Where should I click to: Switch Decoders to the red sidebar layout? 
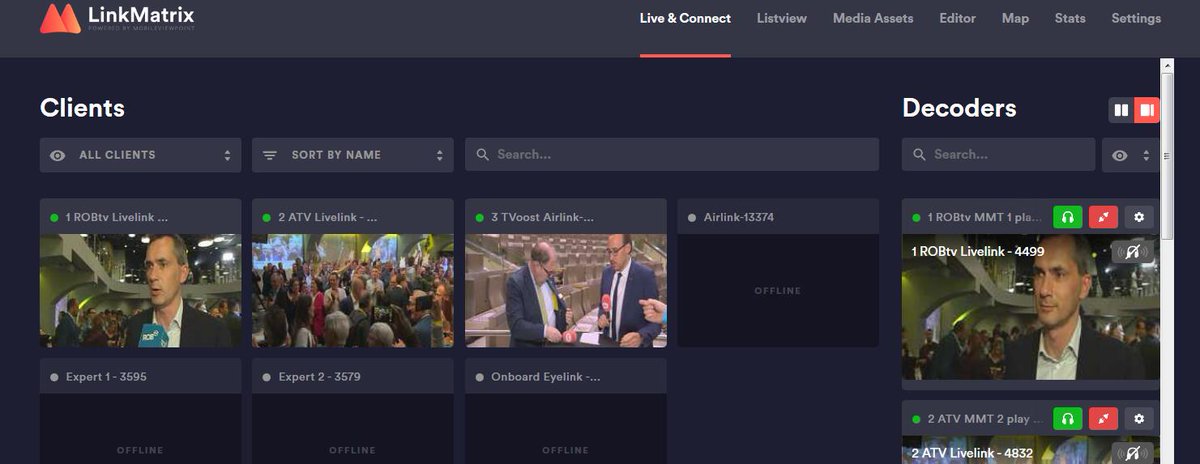click(x=1147, y=110)
